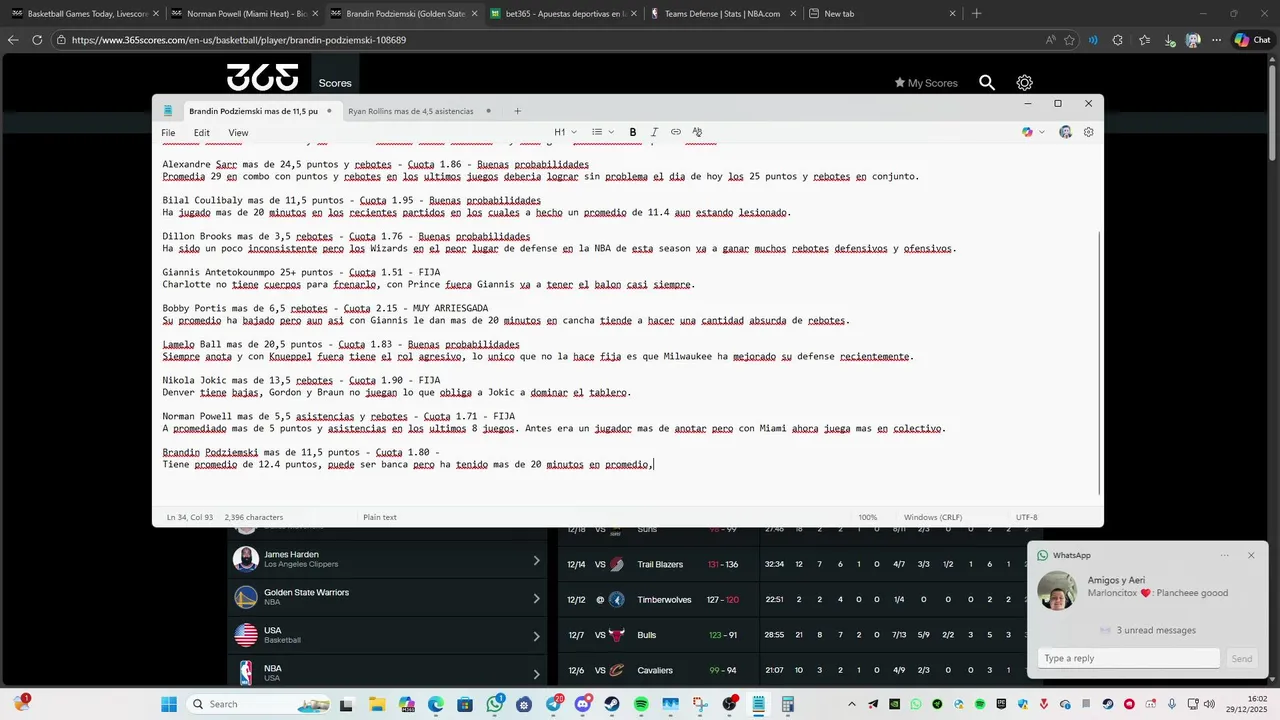This screenshot has height=720, width=1280.
Task: Toggle italic formatting in Notepad
Action: (655, 132)
